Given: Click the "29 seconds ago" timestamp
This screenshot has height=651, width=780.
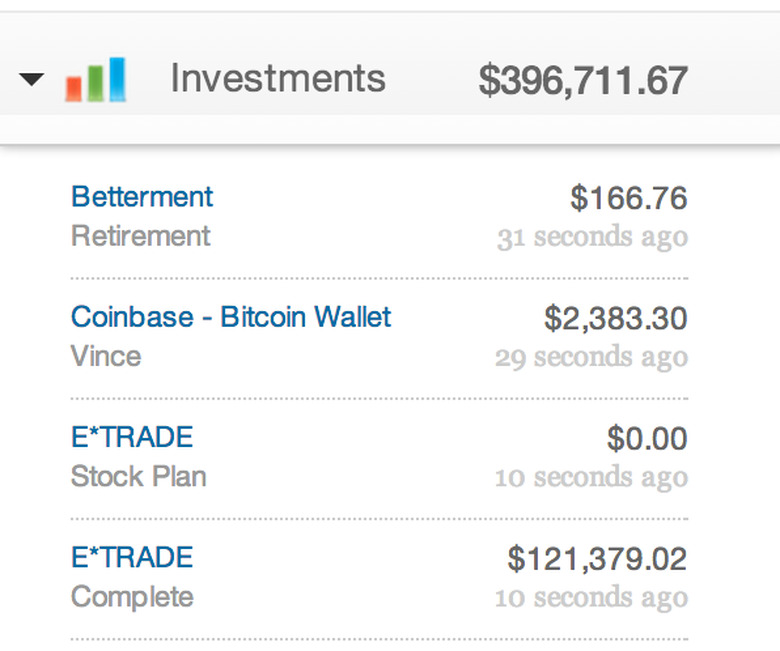Looking at the screenshot, I should [591, 358].
